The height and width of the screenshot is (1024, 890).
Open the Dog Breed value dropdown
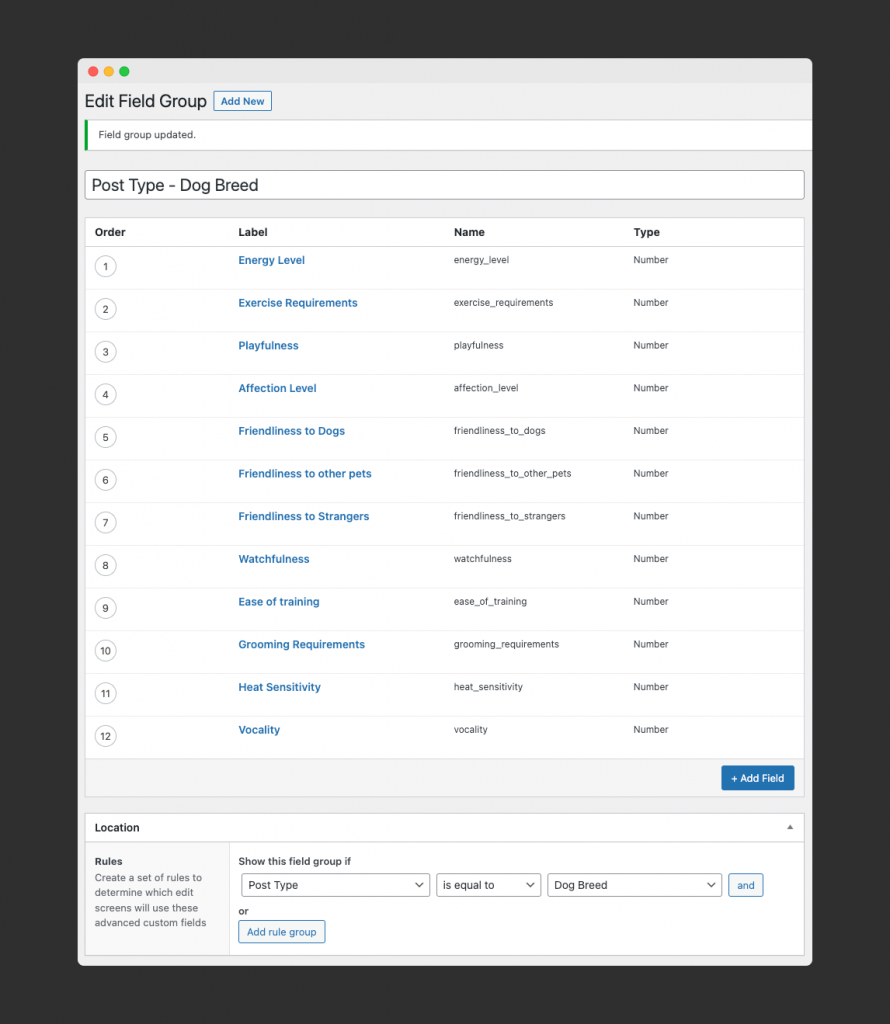[x=634, y=885]
